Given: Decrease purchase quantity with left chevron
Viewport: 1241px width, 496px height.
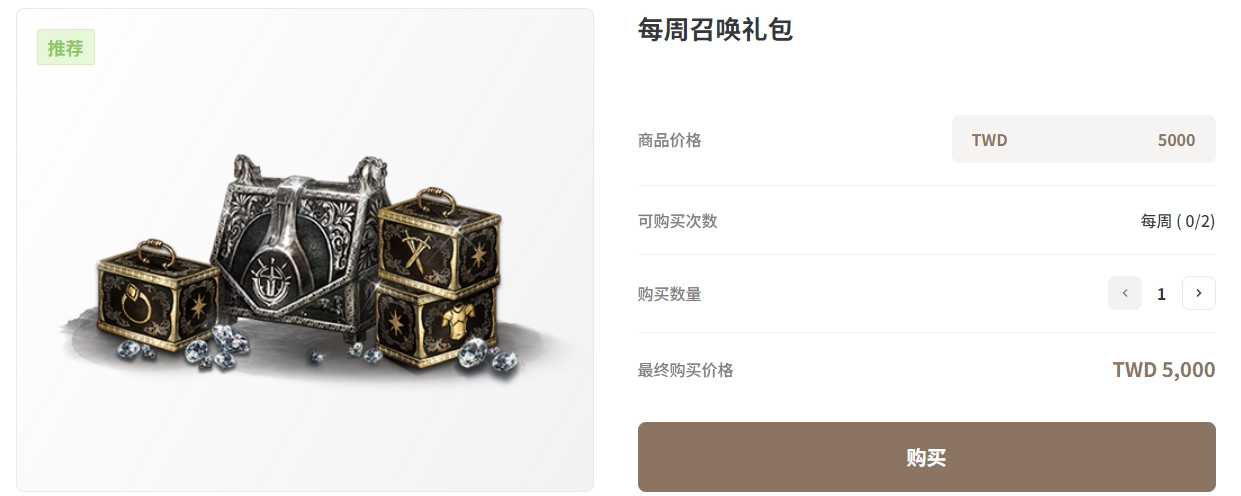Looking at the screenshot, I should point(1124,293).
